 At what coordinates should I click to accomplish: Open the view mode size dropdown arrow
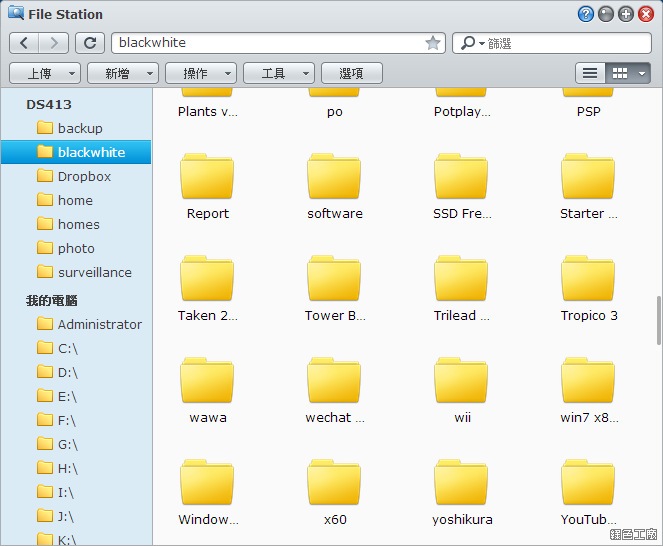coord(642,73)
